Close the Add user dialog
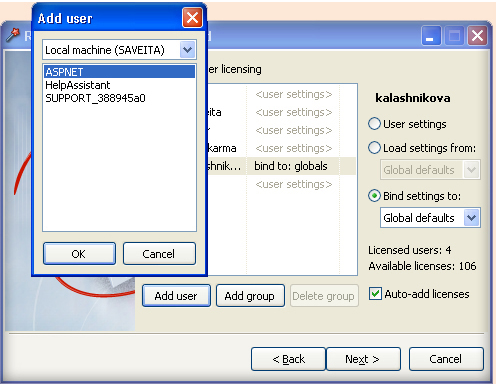The width and height of the screenshot is (496, 388). (x=192, y=18)
